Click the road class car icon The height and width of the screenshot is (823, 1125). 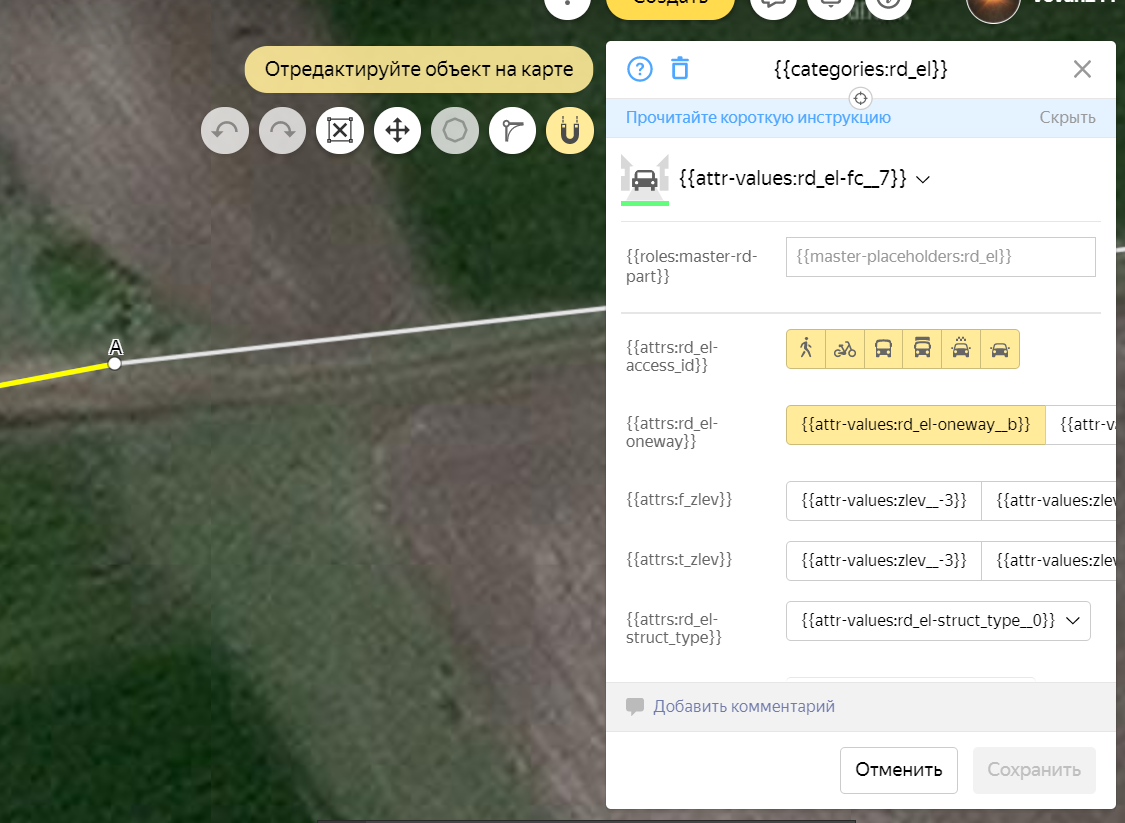coord(644,180)
